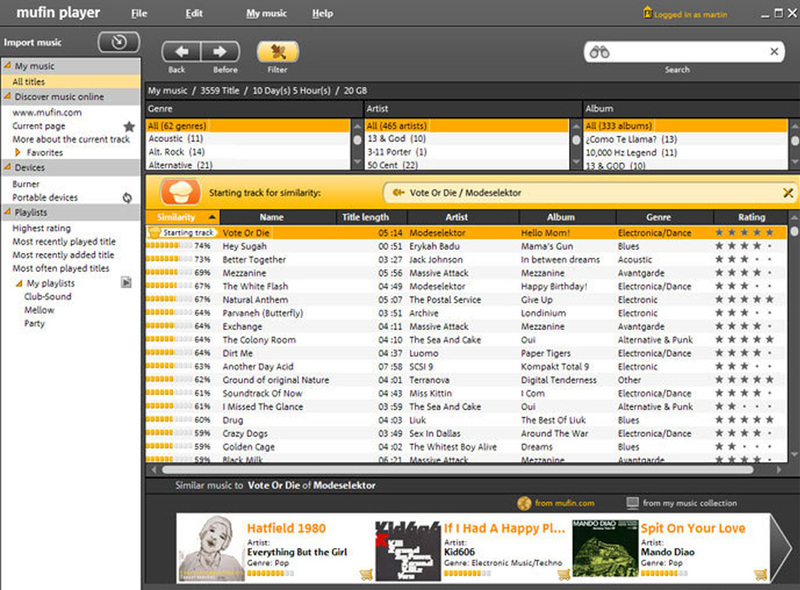800x590 pixels.
Task: Open Mando Diao album cover thumbnail
Action: point(605,549)
